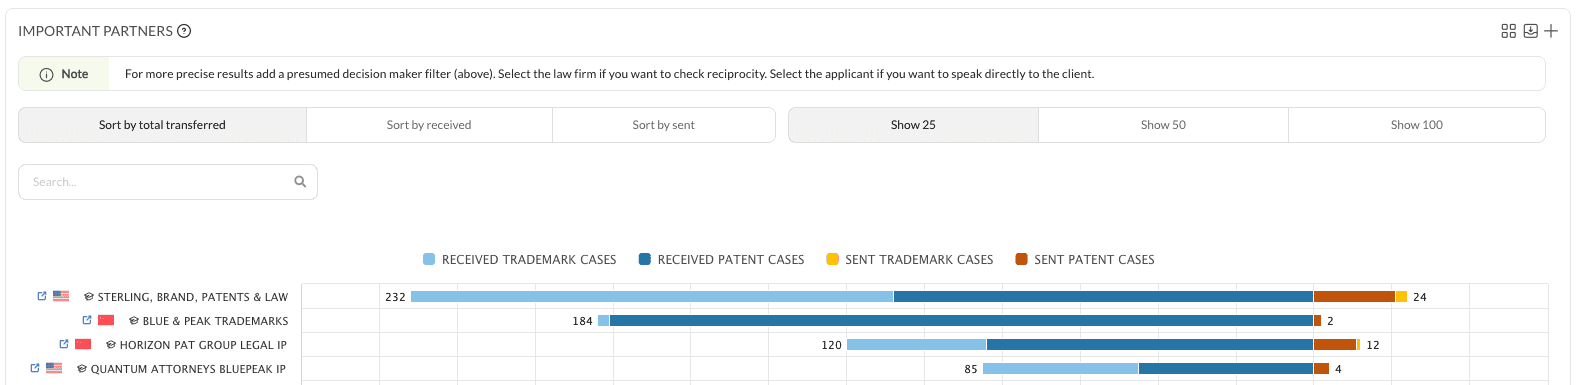Click the flag beside Horizon Pat Group
This screenshot has height=385, width=1578.
tap(83, 344)
